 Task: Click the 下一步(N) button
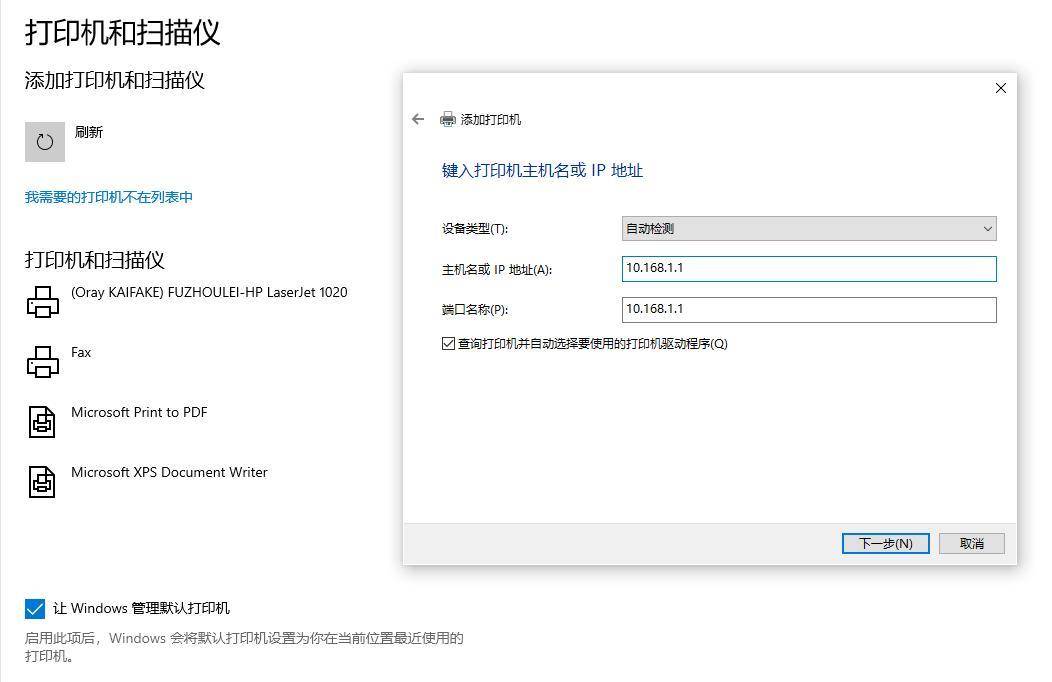coord(885,543)
